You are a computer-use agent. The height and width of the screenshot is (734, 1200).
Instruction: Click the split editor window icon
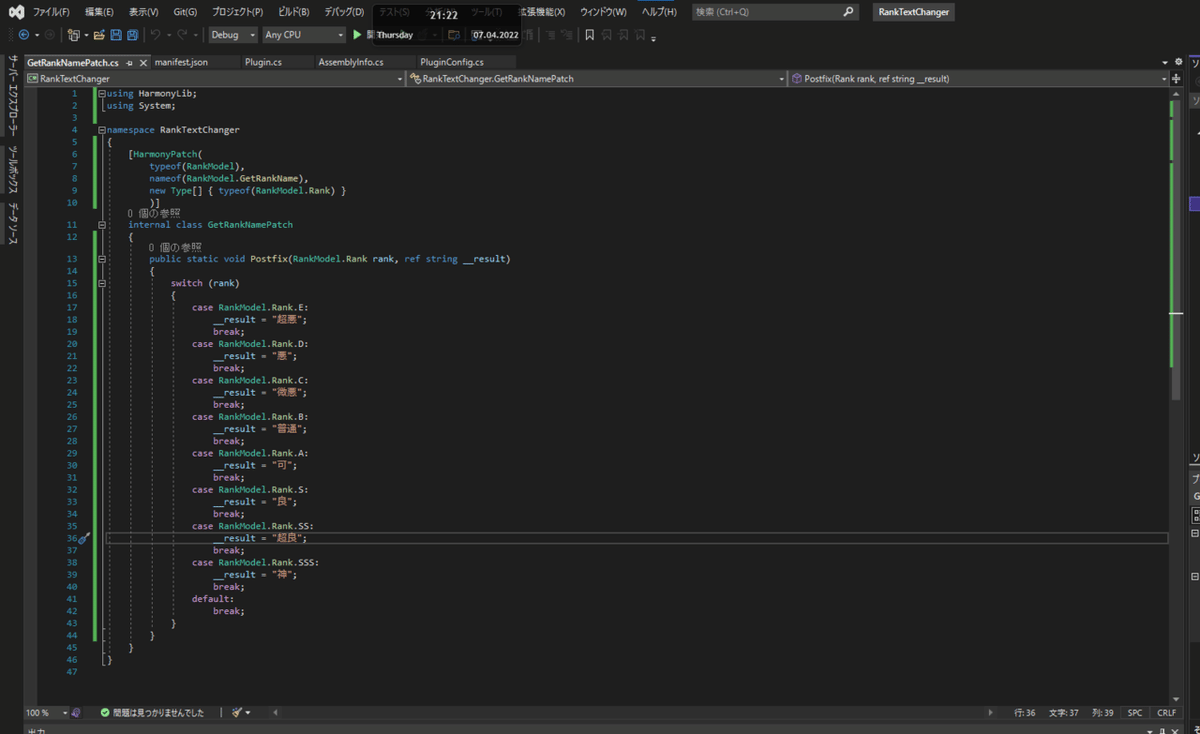pyautogui.click(x=1176, y=78)
